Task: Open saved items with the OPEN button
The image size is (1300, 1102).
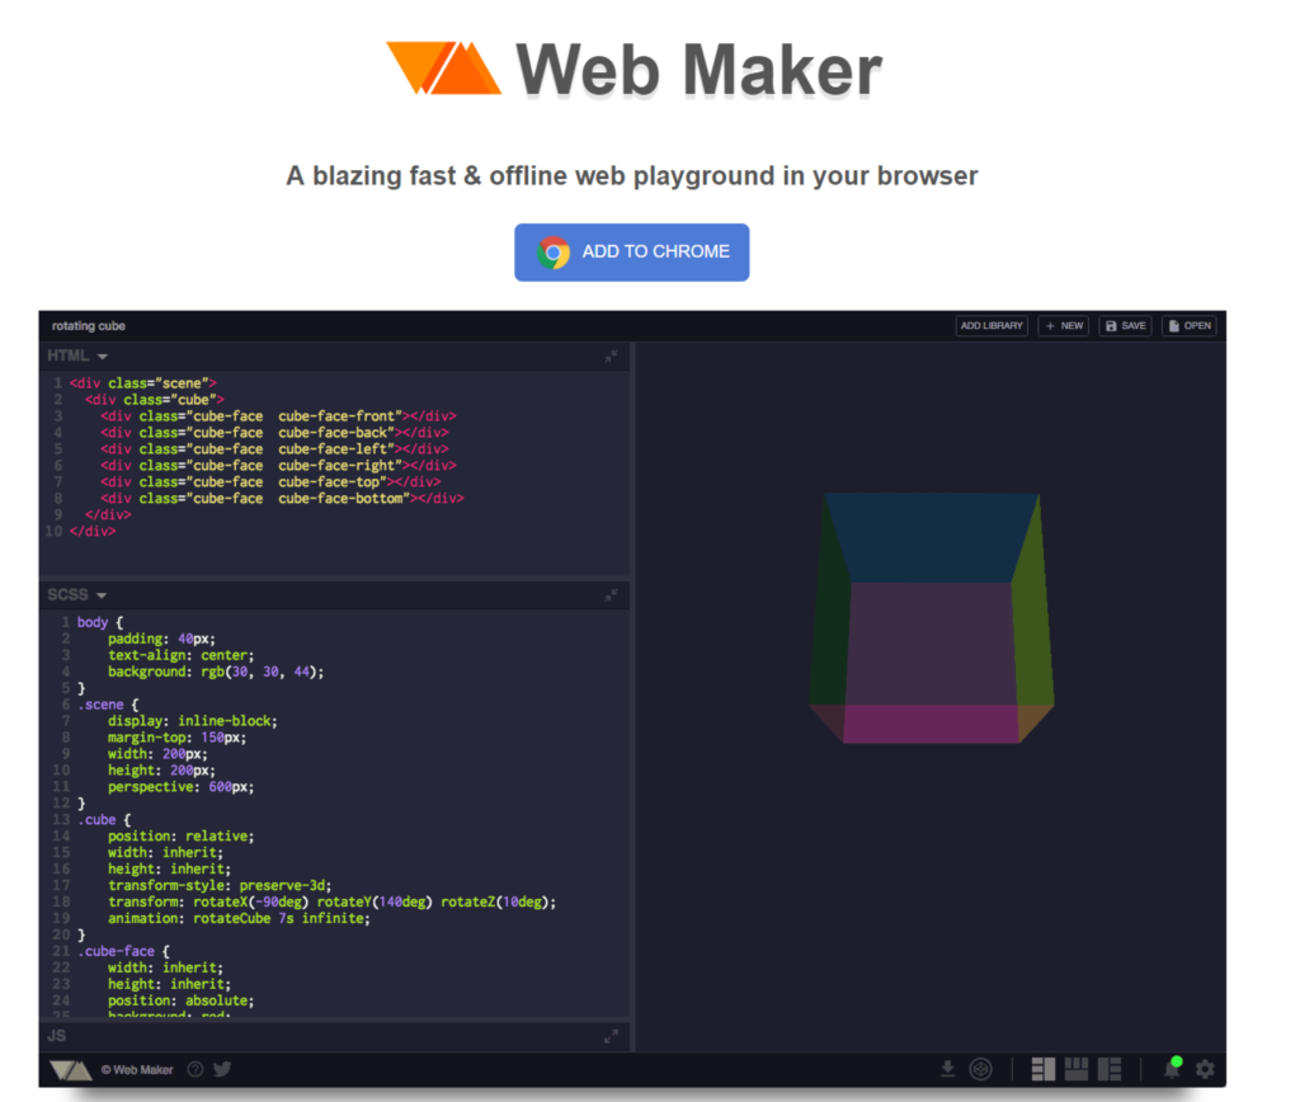Action: tap(1189, 326)
